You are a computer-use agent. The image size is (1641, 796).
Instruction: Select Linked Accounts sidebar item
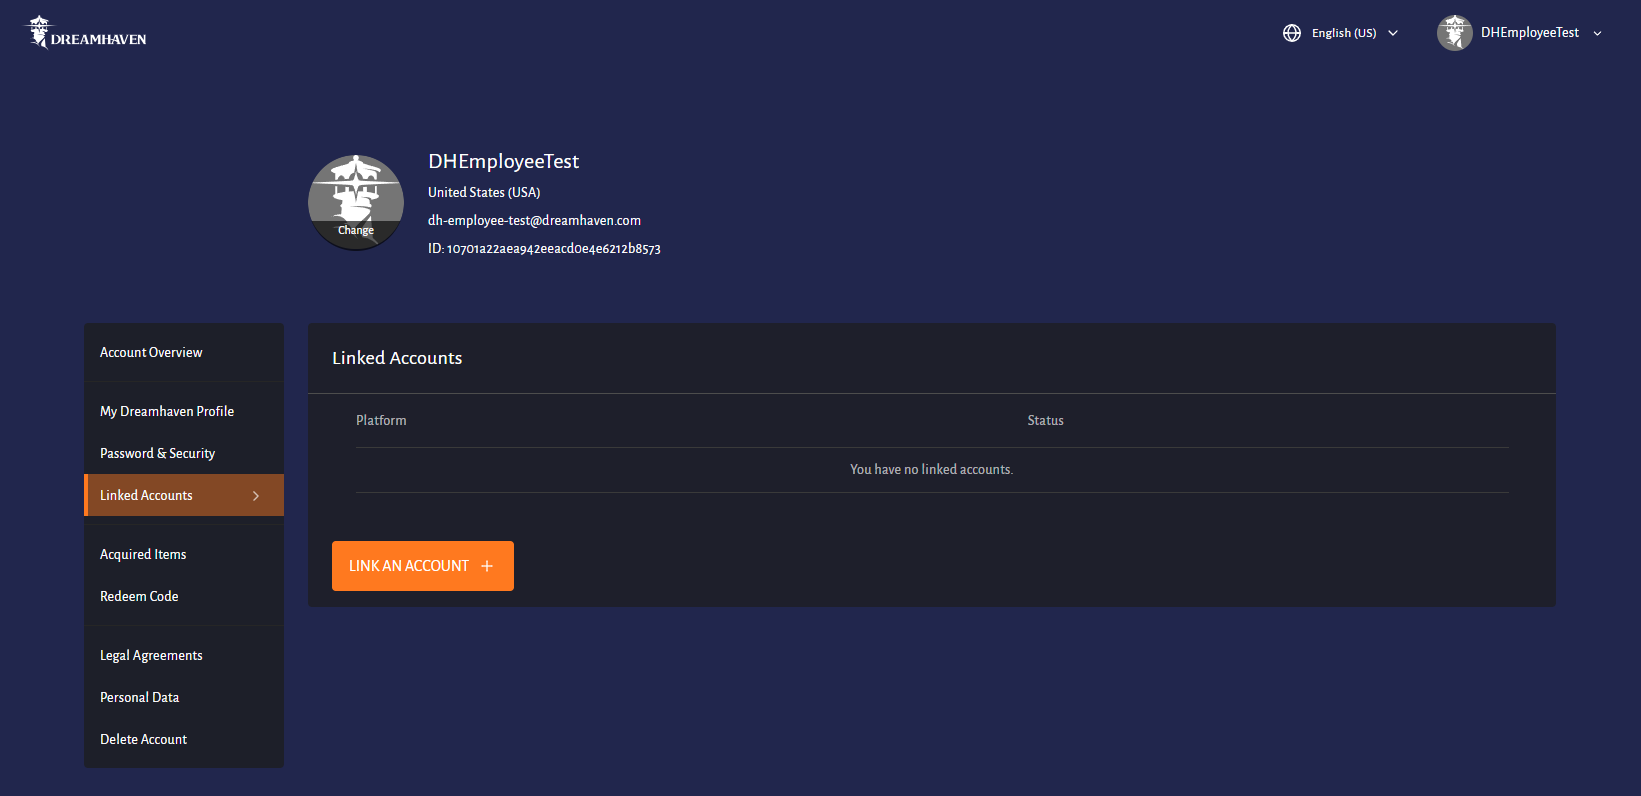pyautogui.click(x=184, y=495)
